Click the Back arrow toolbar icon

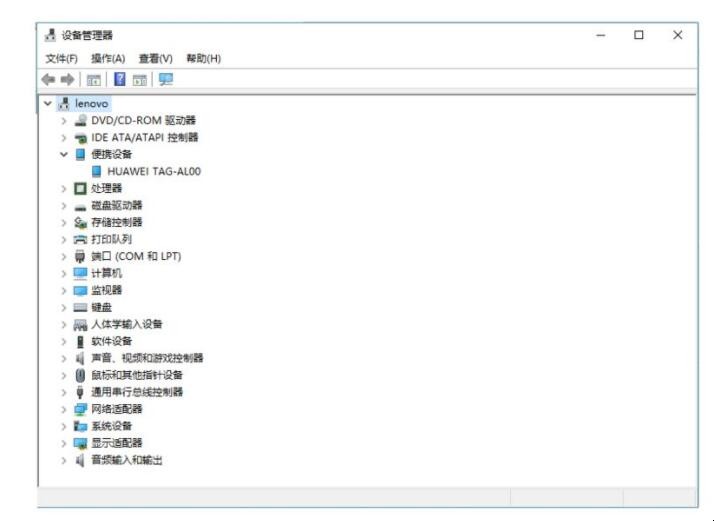[48, 80]
